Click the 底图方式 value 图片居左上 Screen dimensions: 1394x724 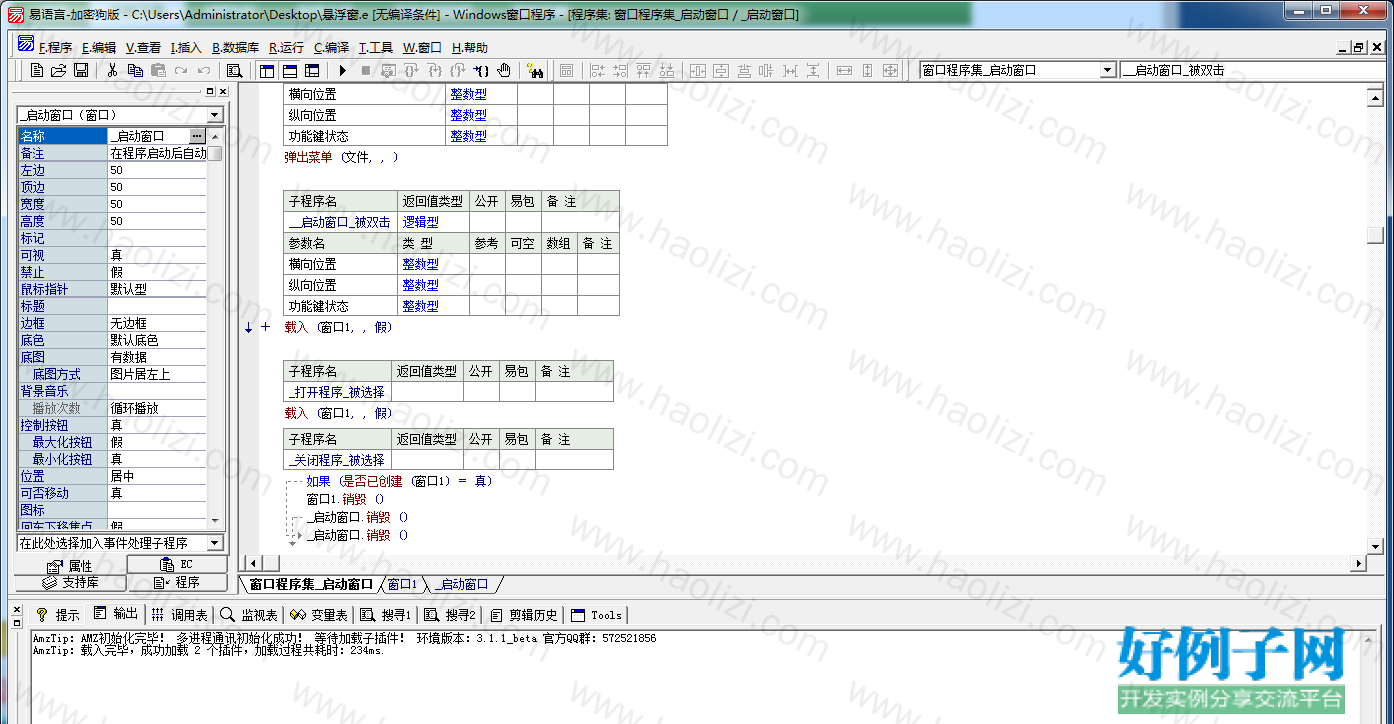[x=157, y=374]
